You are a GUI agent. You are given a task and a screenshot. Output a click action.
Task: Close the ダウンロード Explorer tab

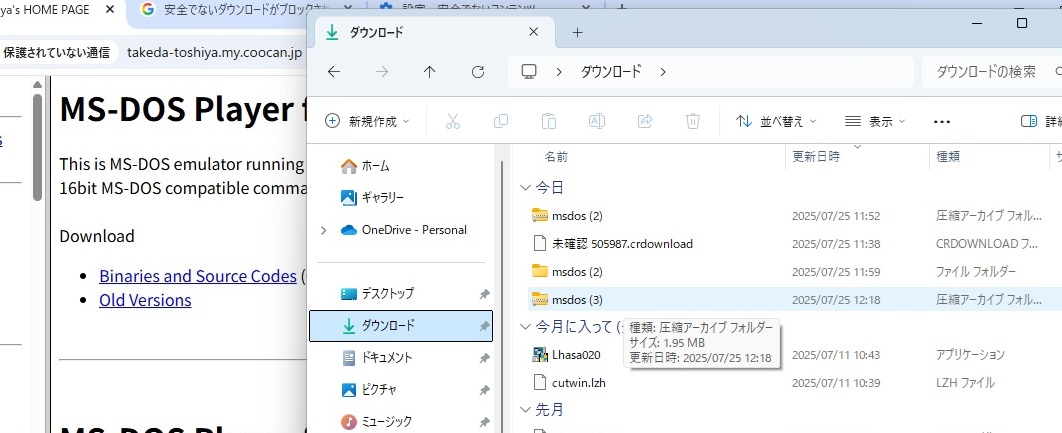533,32
